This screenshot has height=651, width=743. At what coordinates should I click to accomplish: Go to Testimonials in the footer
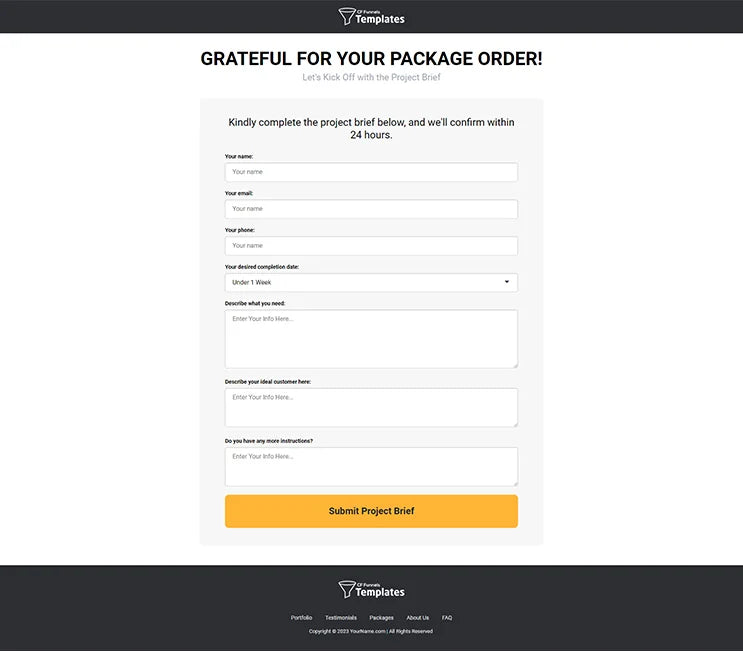341,618
